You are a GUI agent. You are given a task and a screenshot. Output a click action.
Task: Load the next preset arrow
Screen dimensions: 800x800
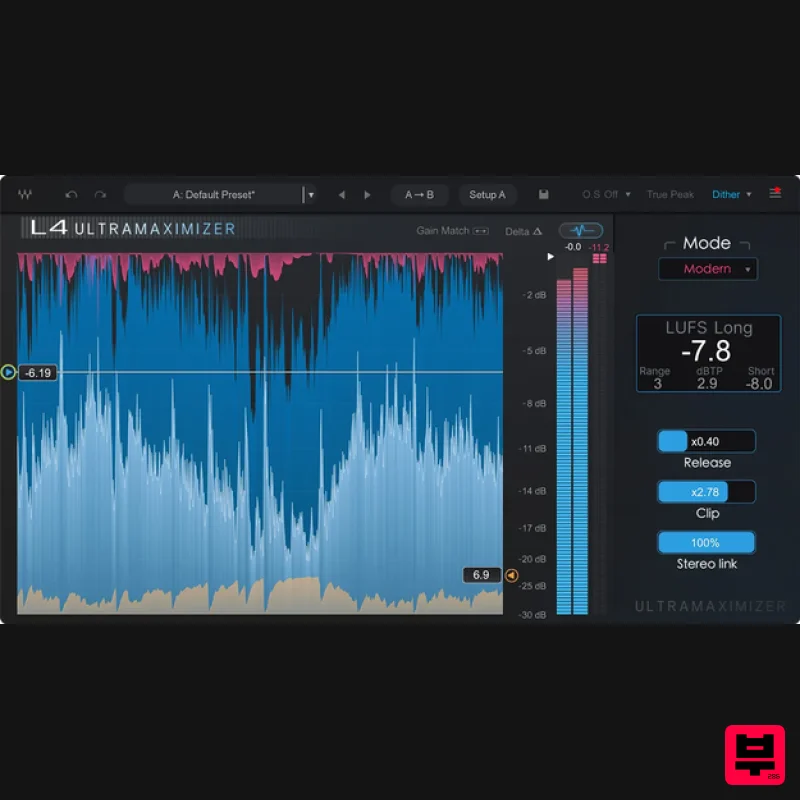(367, 195)
